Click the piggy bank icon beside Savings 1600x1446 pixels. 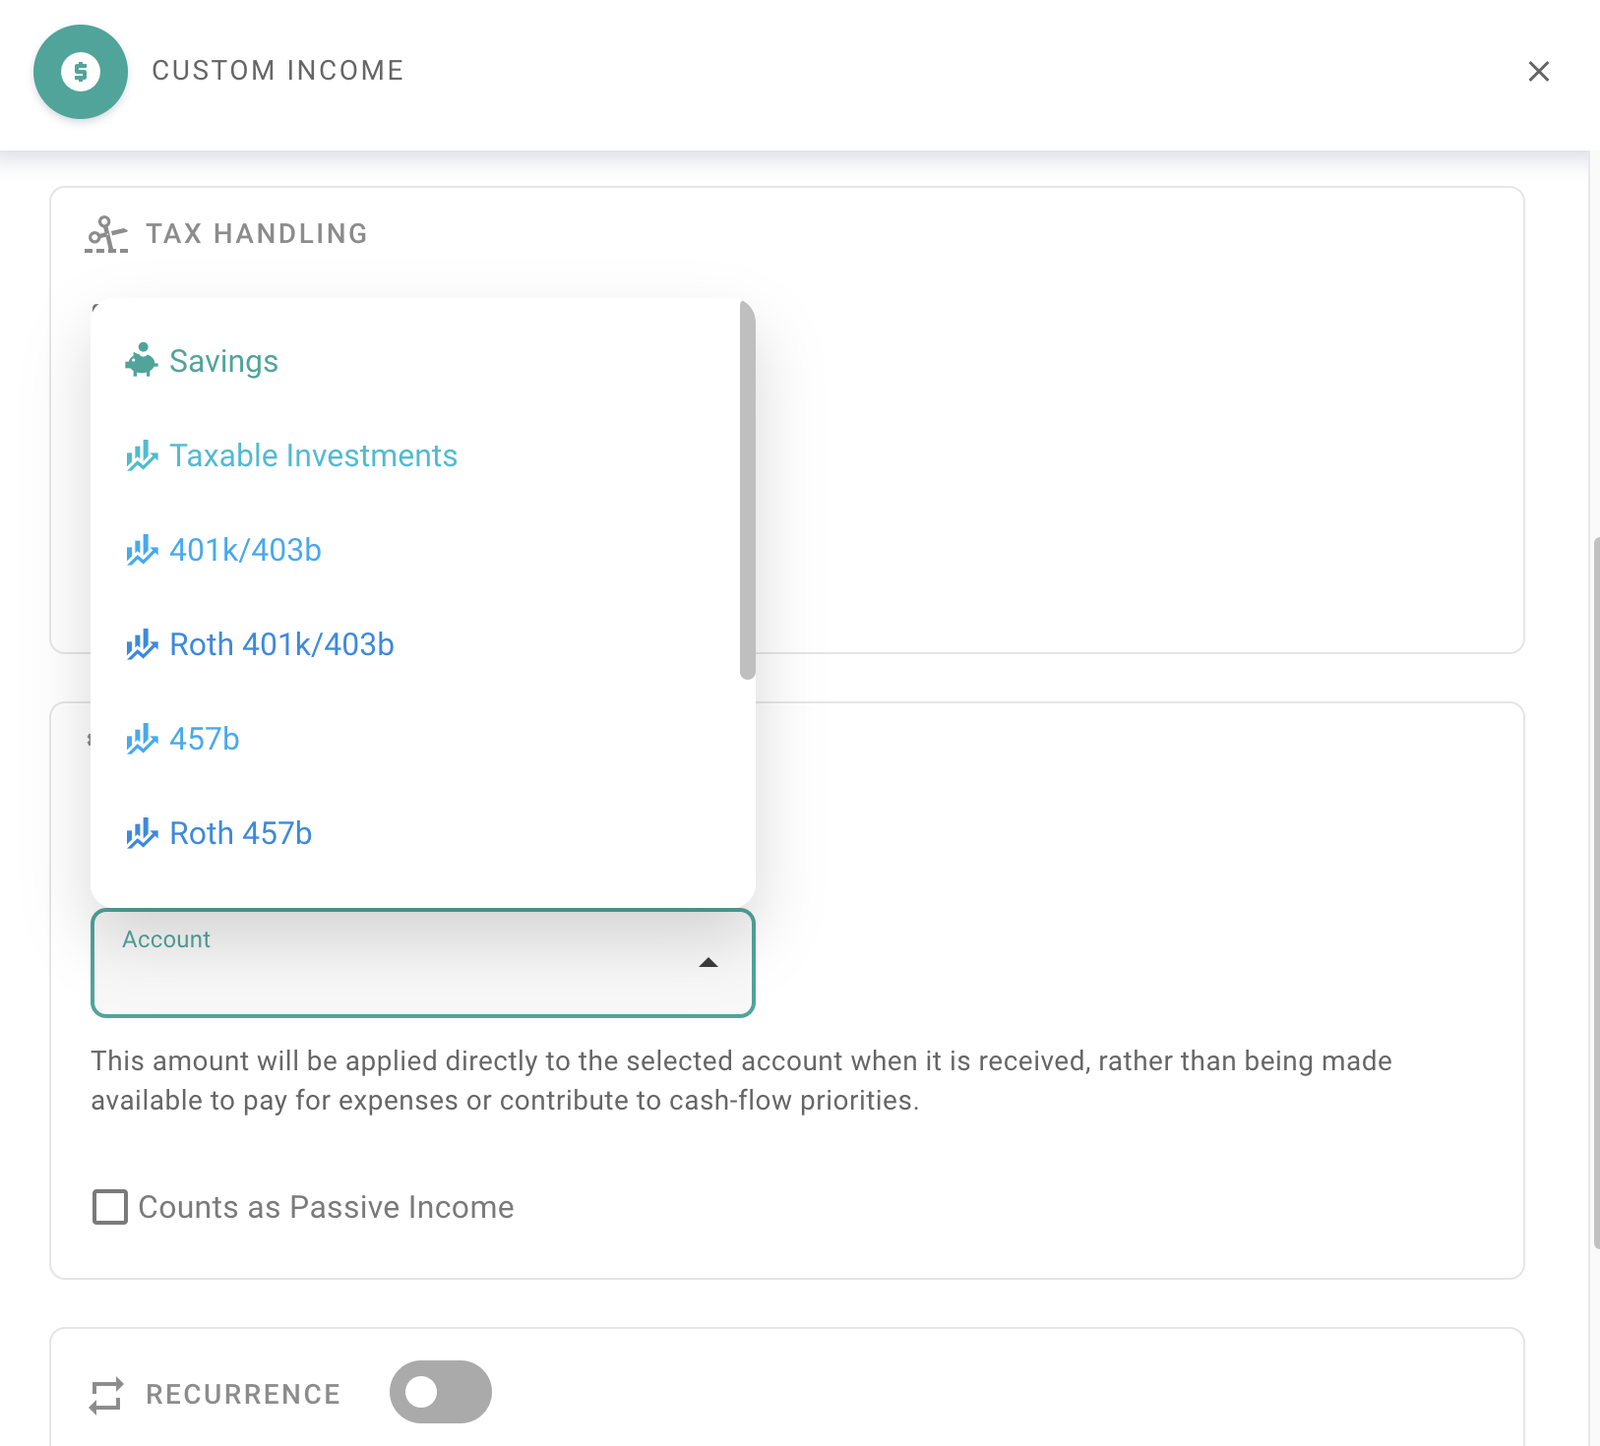[x=141, y=360]
